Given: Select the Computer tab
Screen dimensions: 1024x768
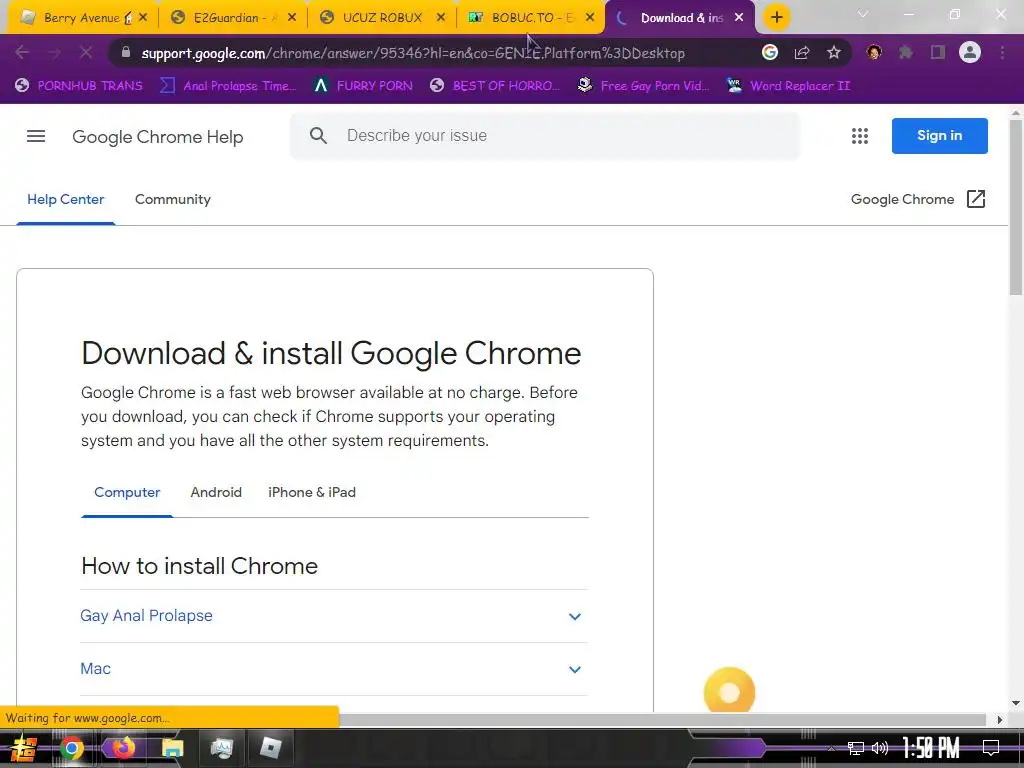Looking at the screenshot, I should tap(127, 492).
